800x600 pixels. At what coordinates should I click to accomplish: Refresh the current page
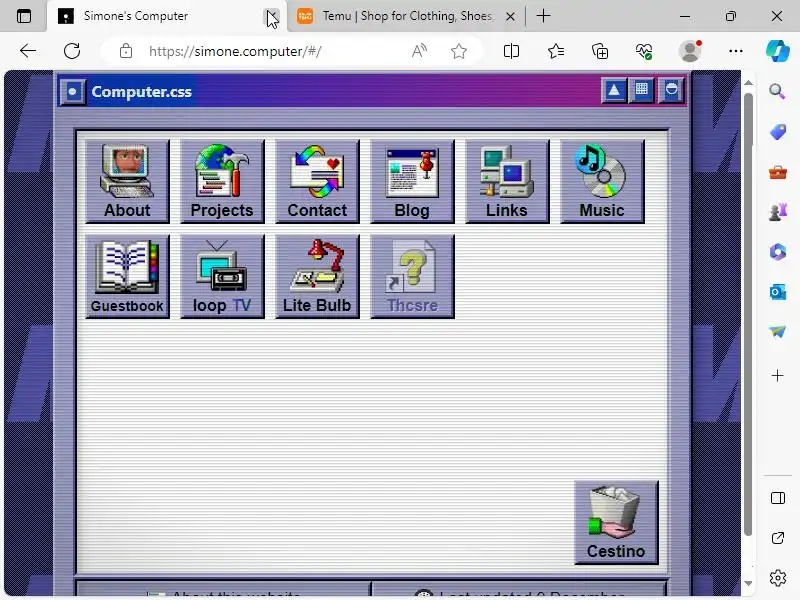(x=72, y=51)
